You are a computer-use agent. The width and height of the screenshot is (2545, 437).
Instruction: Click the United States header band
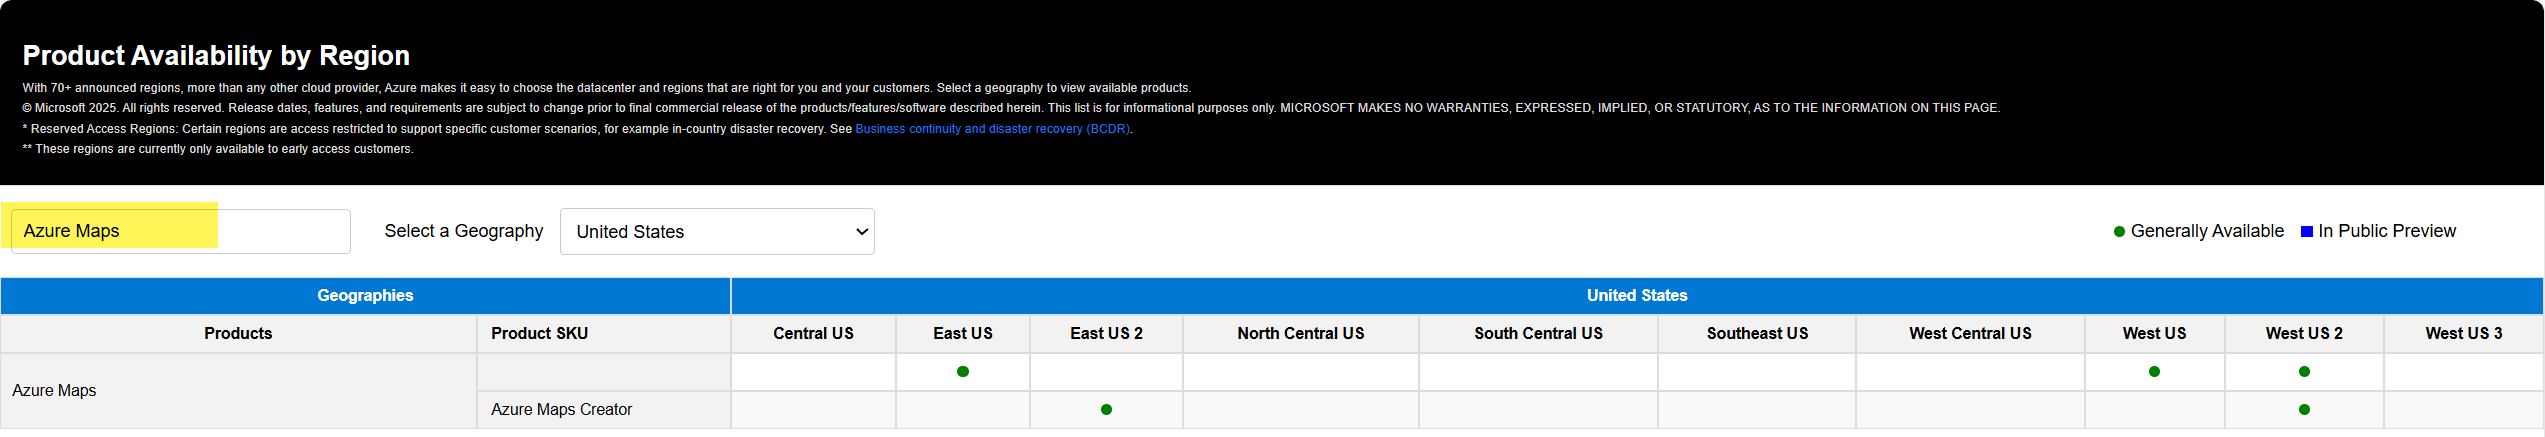coord(1637,296)
